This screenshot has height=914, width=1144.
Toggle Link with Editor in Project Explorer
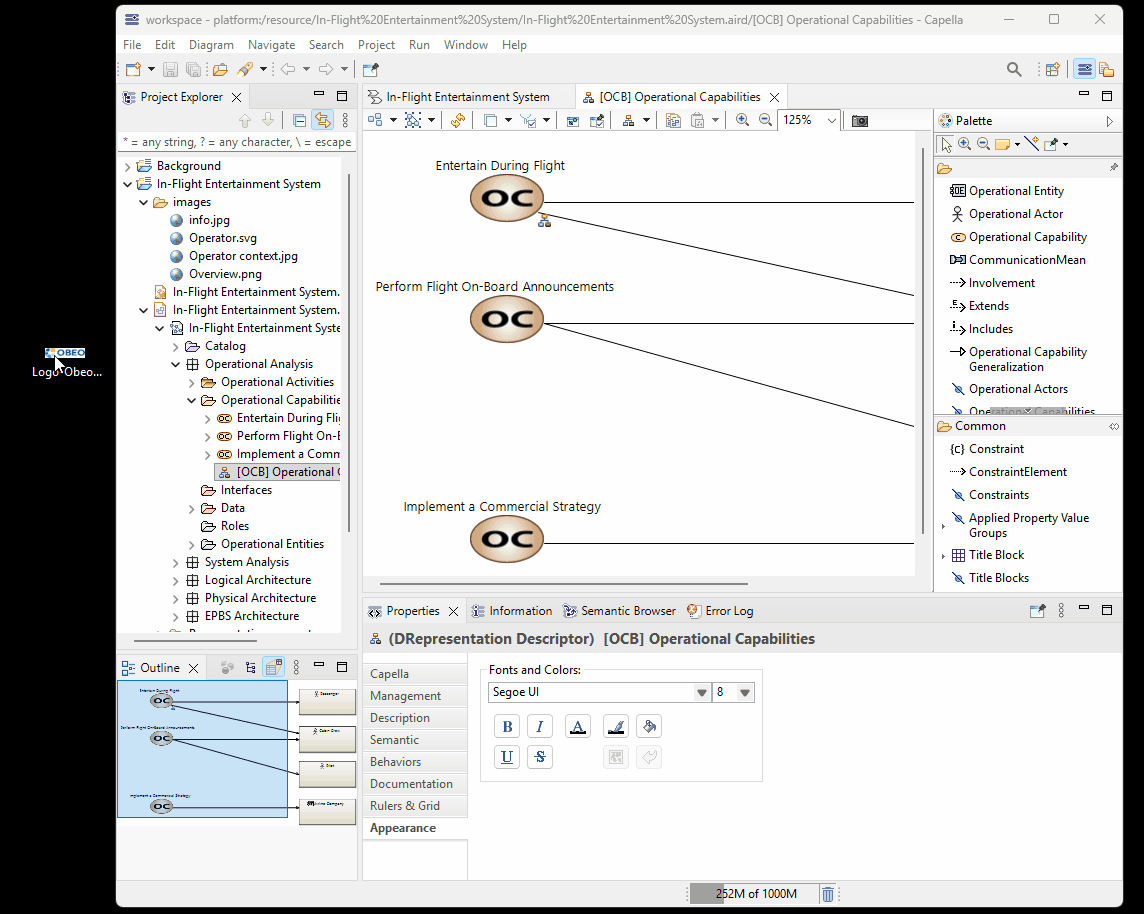(x=322, y=120)
